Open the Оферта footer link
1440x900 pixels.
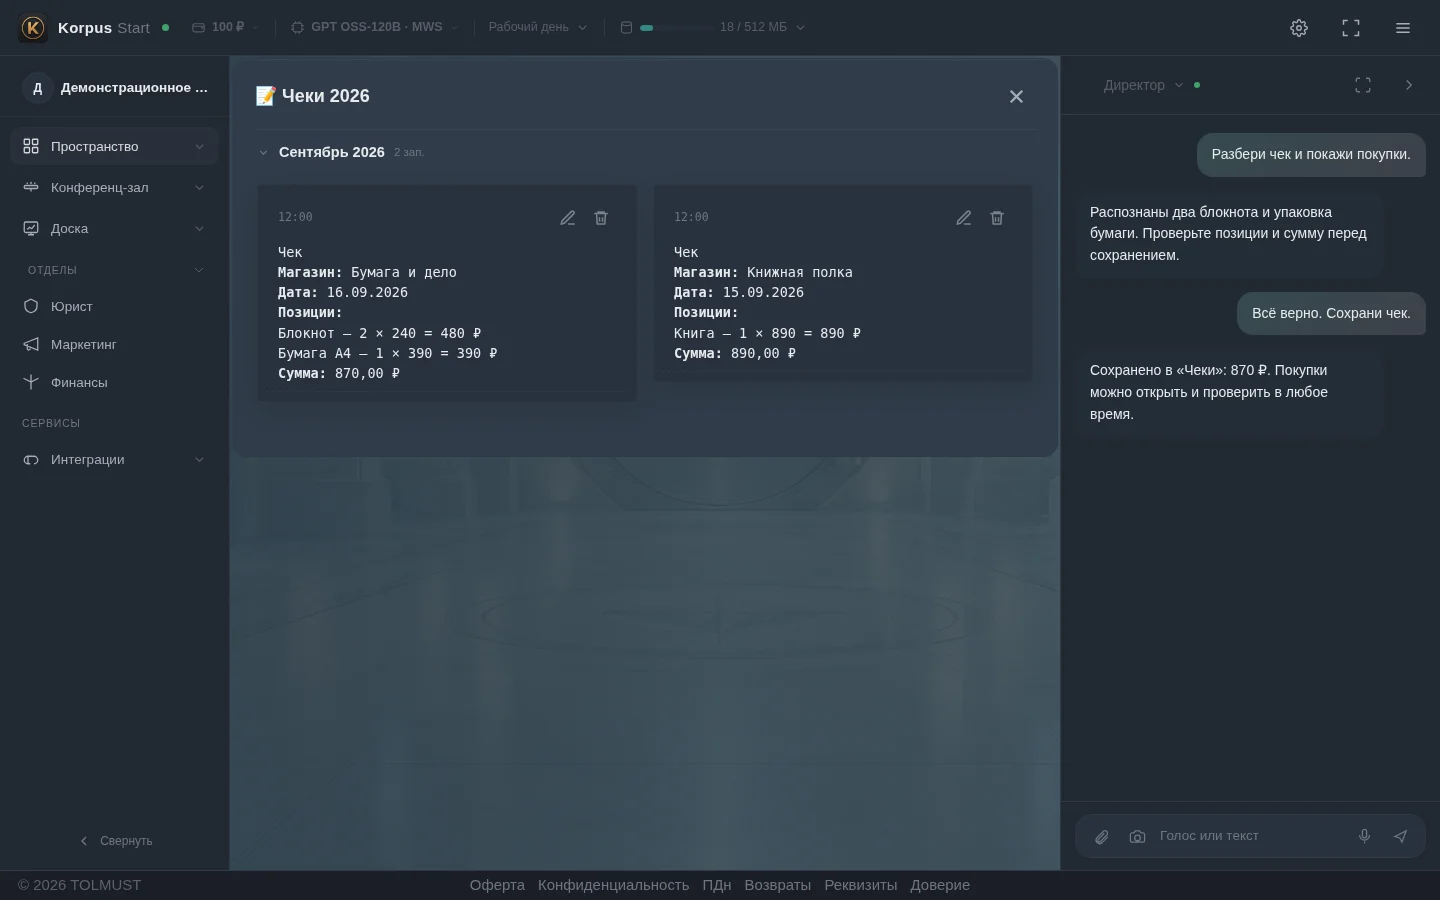(x=497, y=885)
